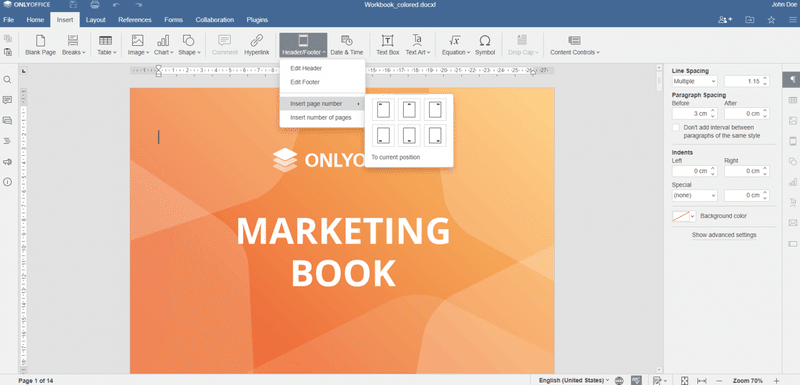Undo the last action
Viewport: 800px width, 385px height.
(x=116, y=5)
